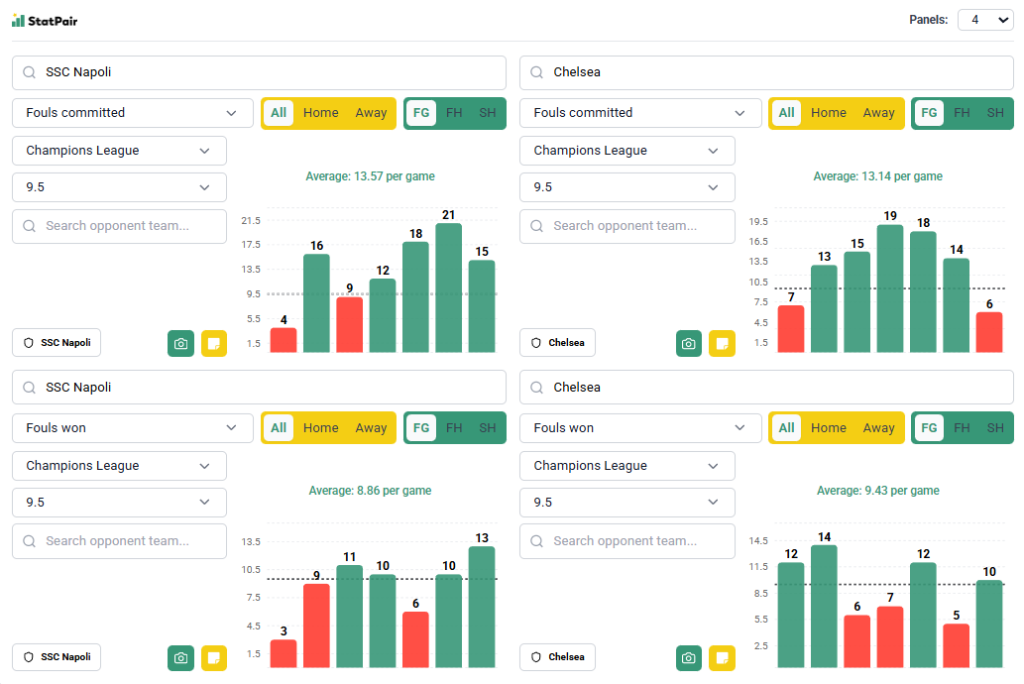Screen dimensions: 1024x684
Task: Choose SH period in Napoli Fouls won panel
Action: tap(487, 428)
